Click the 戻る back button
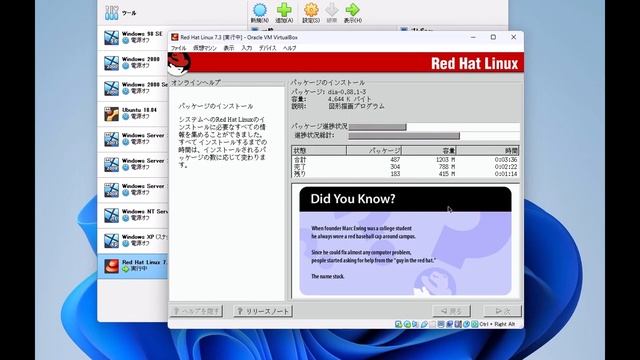 click(x=451, y=311)
